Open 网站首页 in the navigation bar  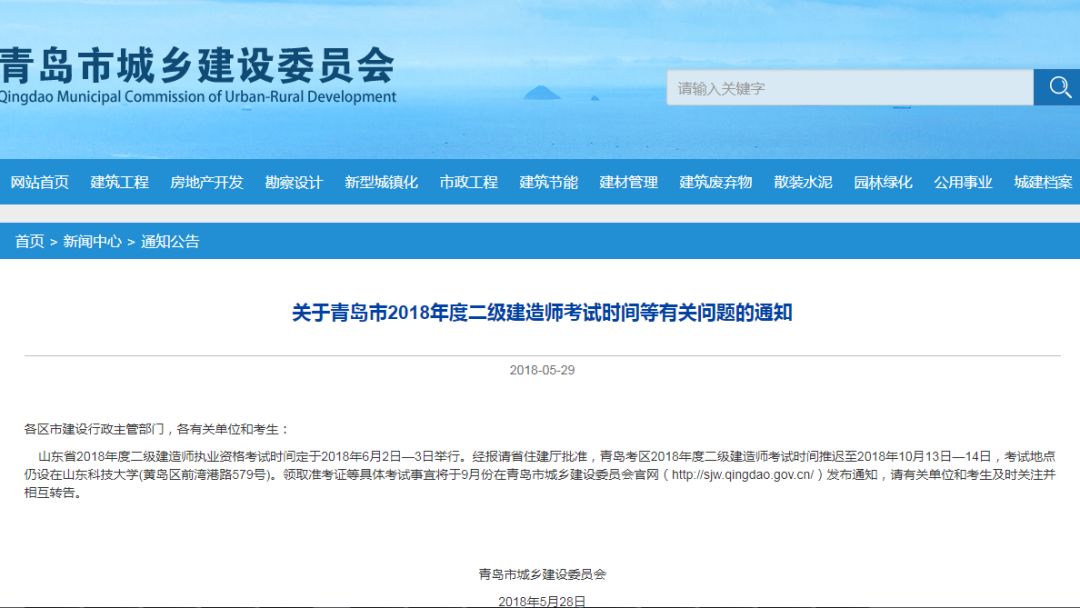point(39,182)
